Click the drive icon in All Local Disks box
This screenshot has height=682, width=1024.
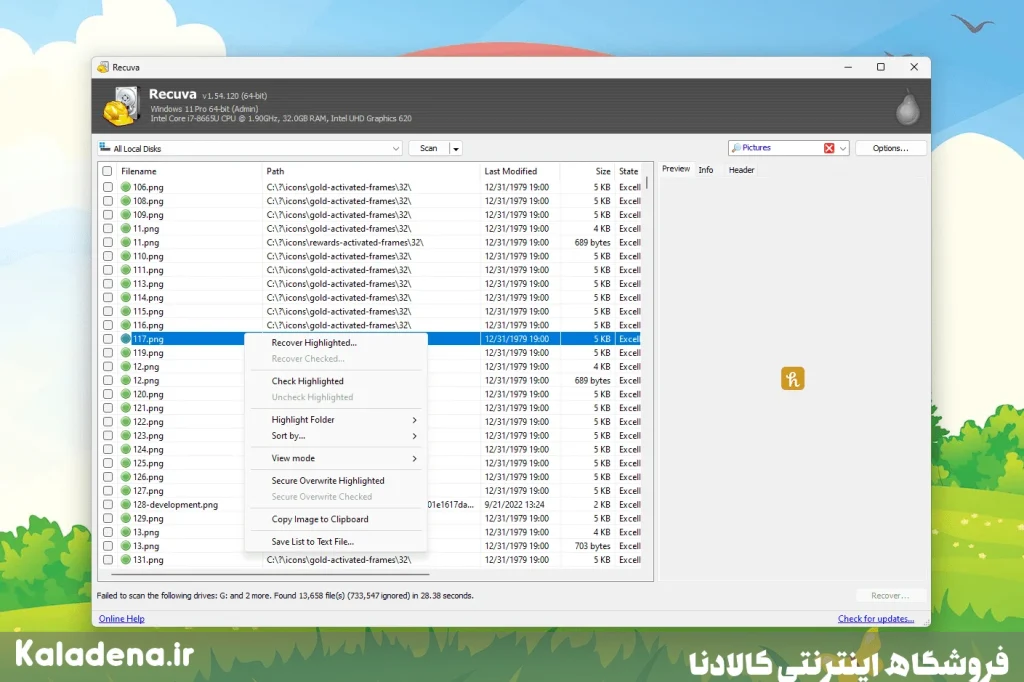104,148
